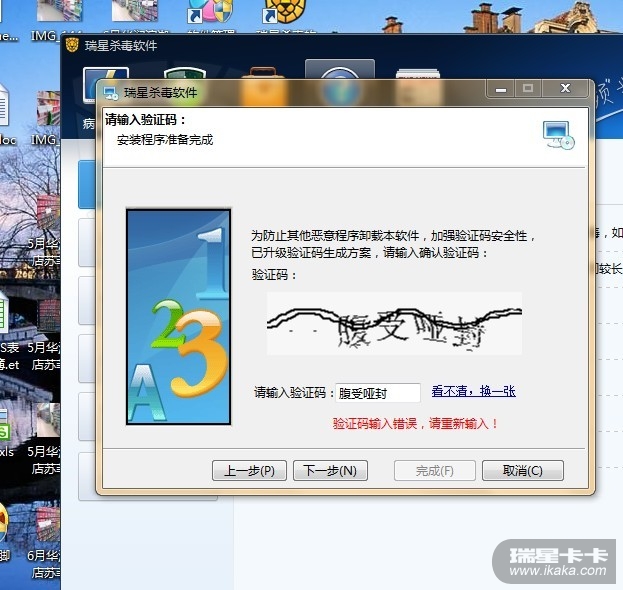Click the distorted captcha image
Screen dimensions: 623x590
(x=394, y=323)
